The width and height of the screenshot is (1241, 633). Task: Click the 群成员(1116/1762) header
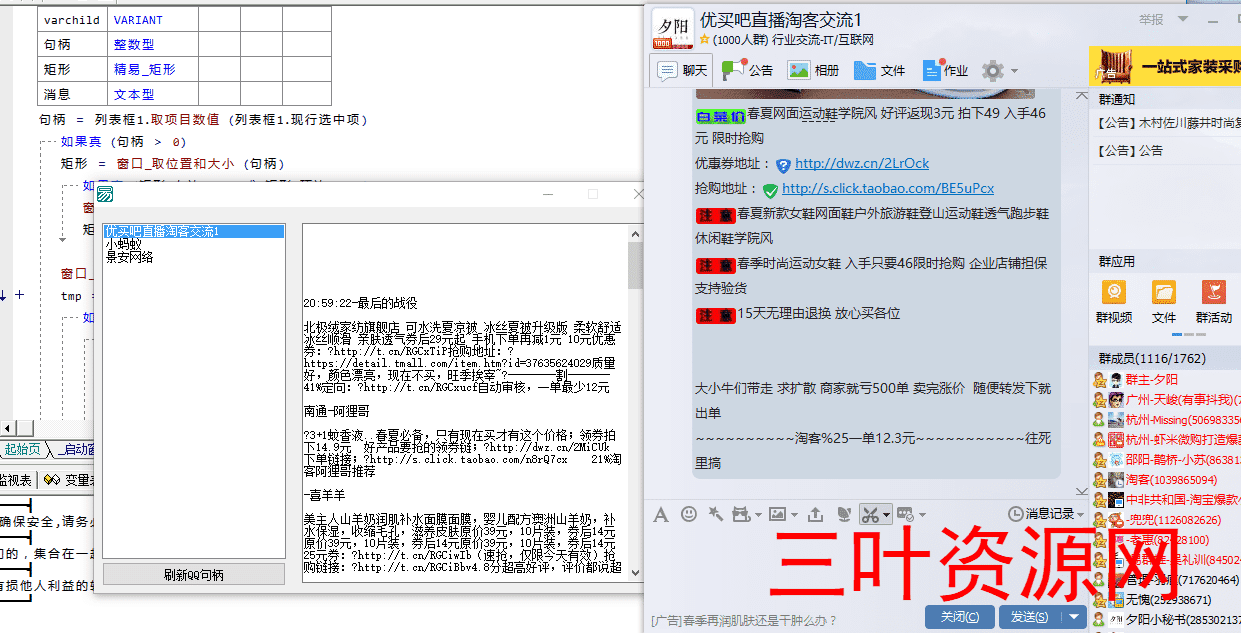[x=1152, y=358]
